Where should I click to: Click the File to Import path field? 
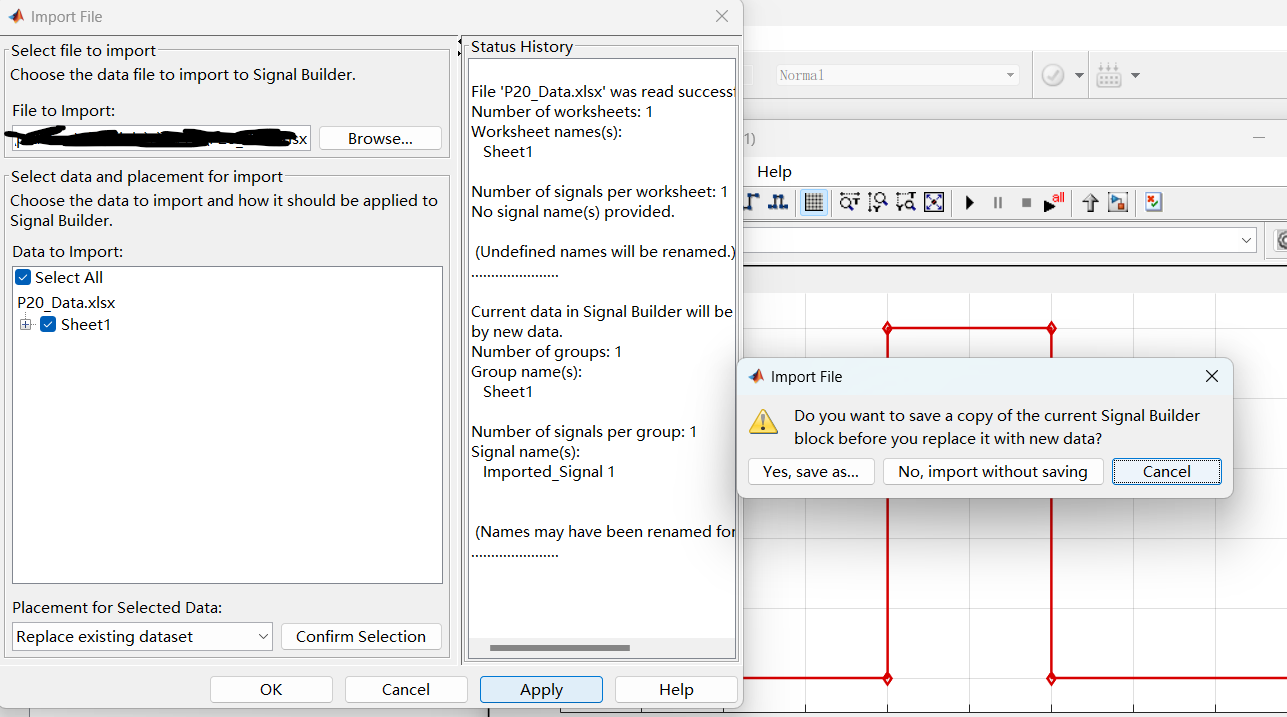[x=162, y=139]
